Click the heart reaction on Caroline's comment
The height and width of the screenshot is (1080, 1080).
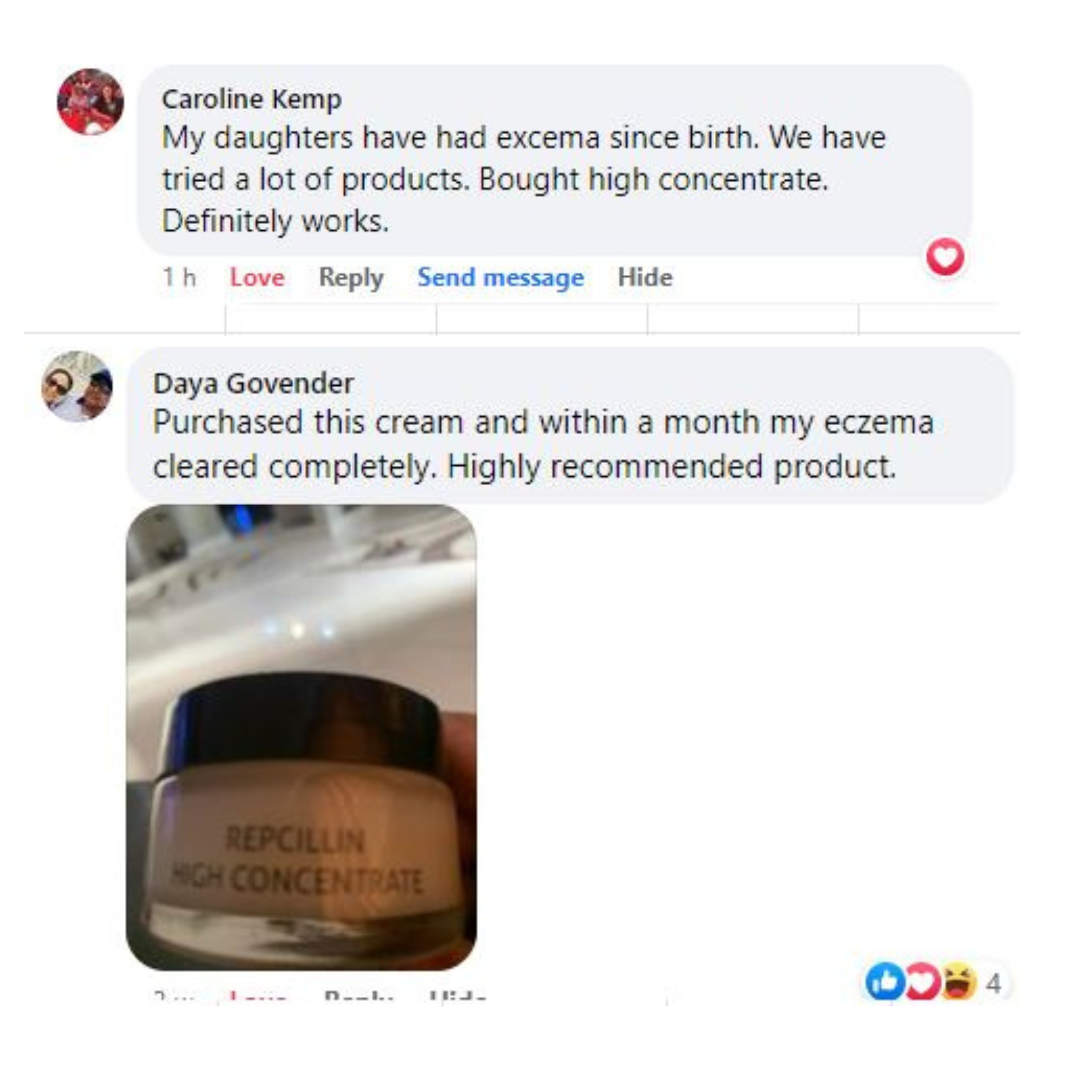point(945,257)
